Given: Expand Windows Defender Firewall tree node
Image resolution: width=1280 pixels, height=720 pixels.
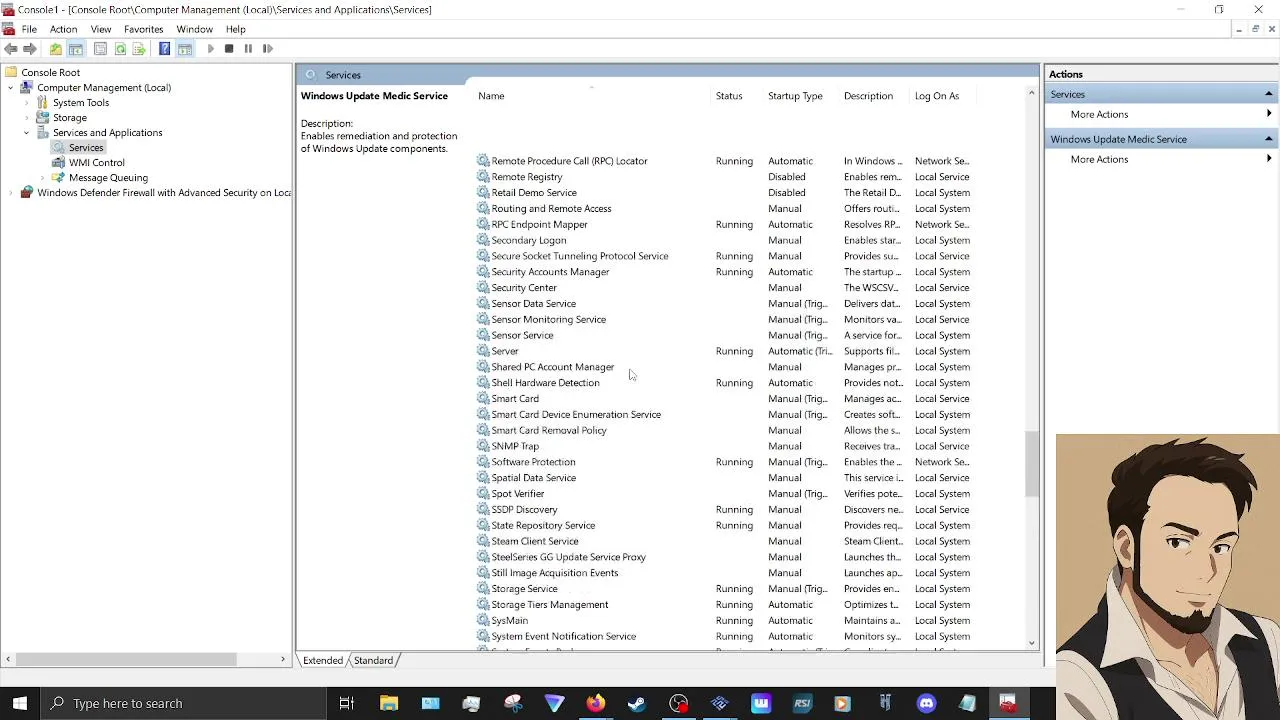Looking at the screenshot, I should (x=11, y=192).
